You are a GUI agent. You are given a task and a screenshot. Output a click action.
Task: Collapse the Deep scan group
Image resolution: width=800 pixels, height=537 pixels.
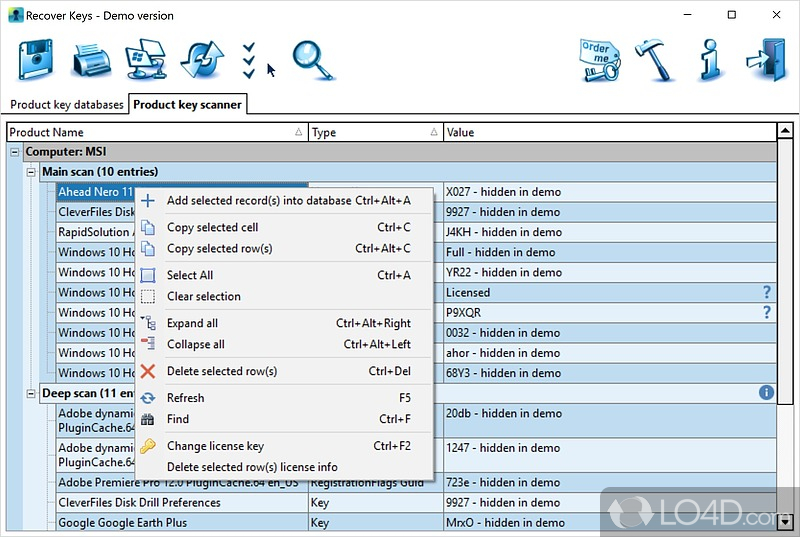(32, 393)
